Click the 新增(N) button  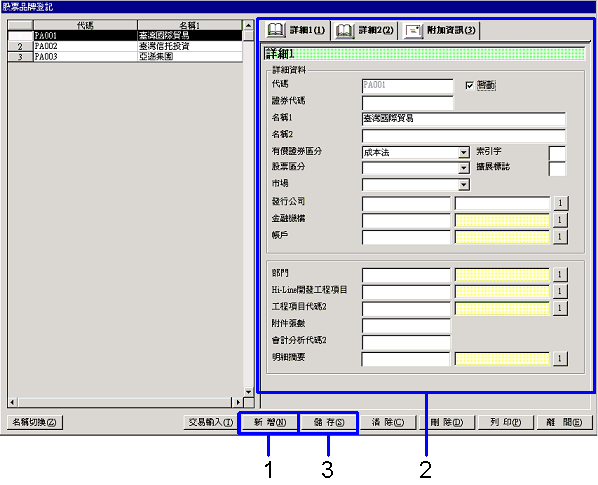[270, 422]
